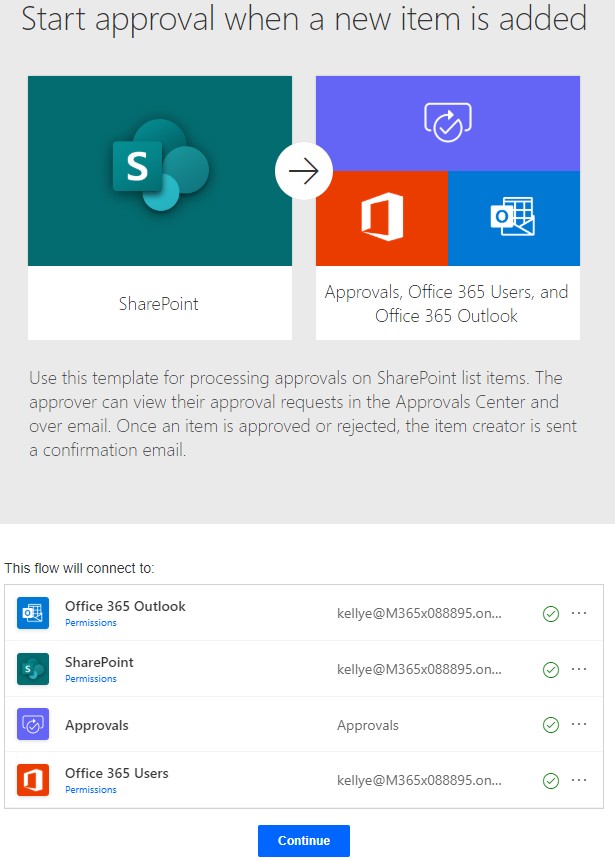This screenshot has height=861, width=615.
Task: Click the Office 365 Users account email
Action: click(x=419, y=780)
